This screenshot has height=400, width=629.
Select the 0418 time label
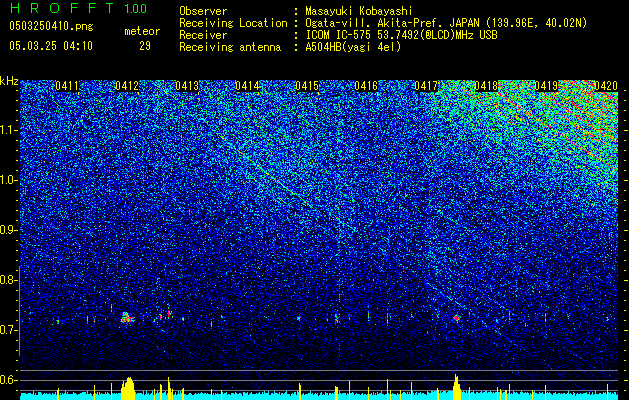[x=486, y=86]
